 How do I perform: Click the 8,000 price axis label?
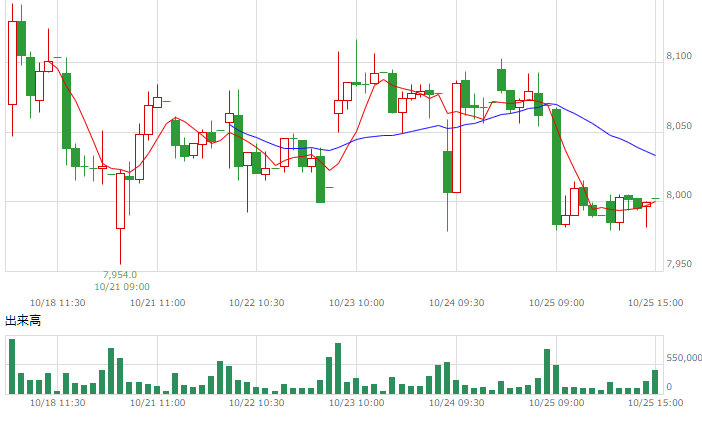679,195
